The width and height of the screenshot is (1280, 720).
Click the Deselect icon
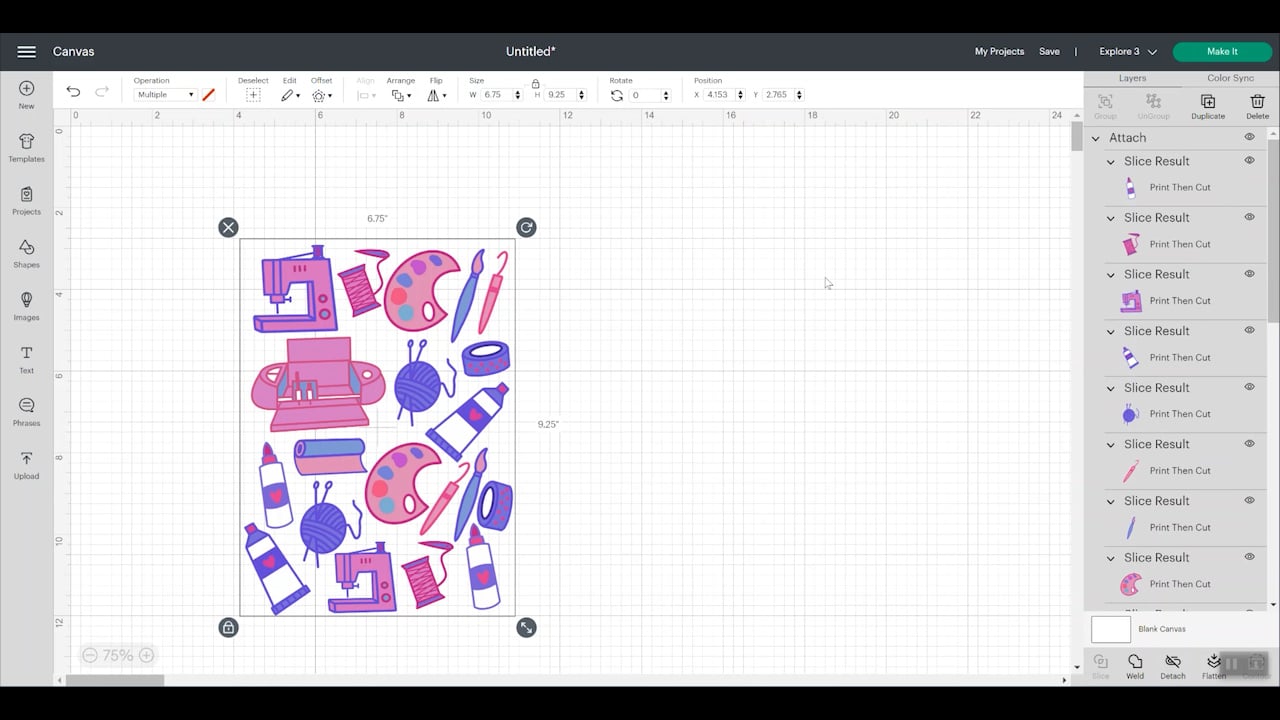[x=253, y=95]
